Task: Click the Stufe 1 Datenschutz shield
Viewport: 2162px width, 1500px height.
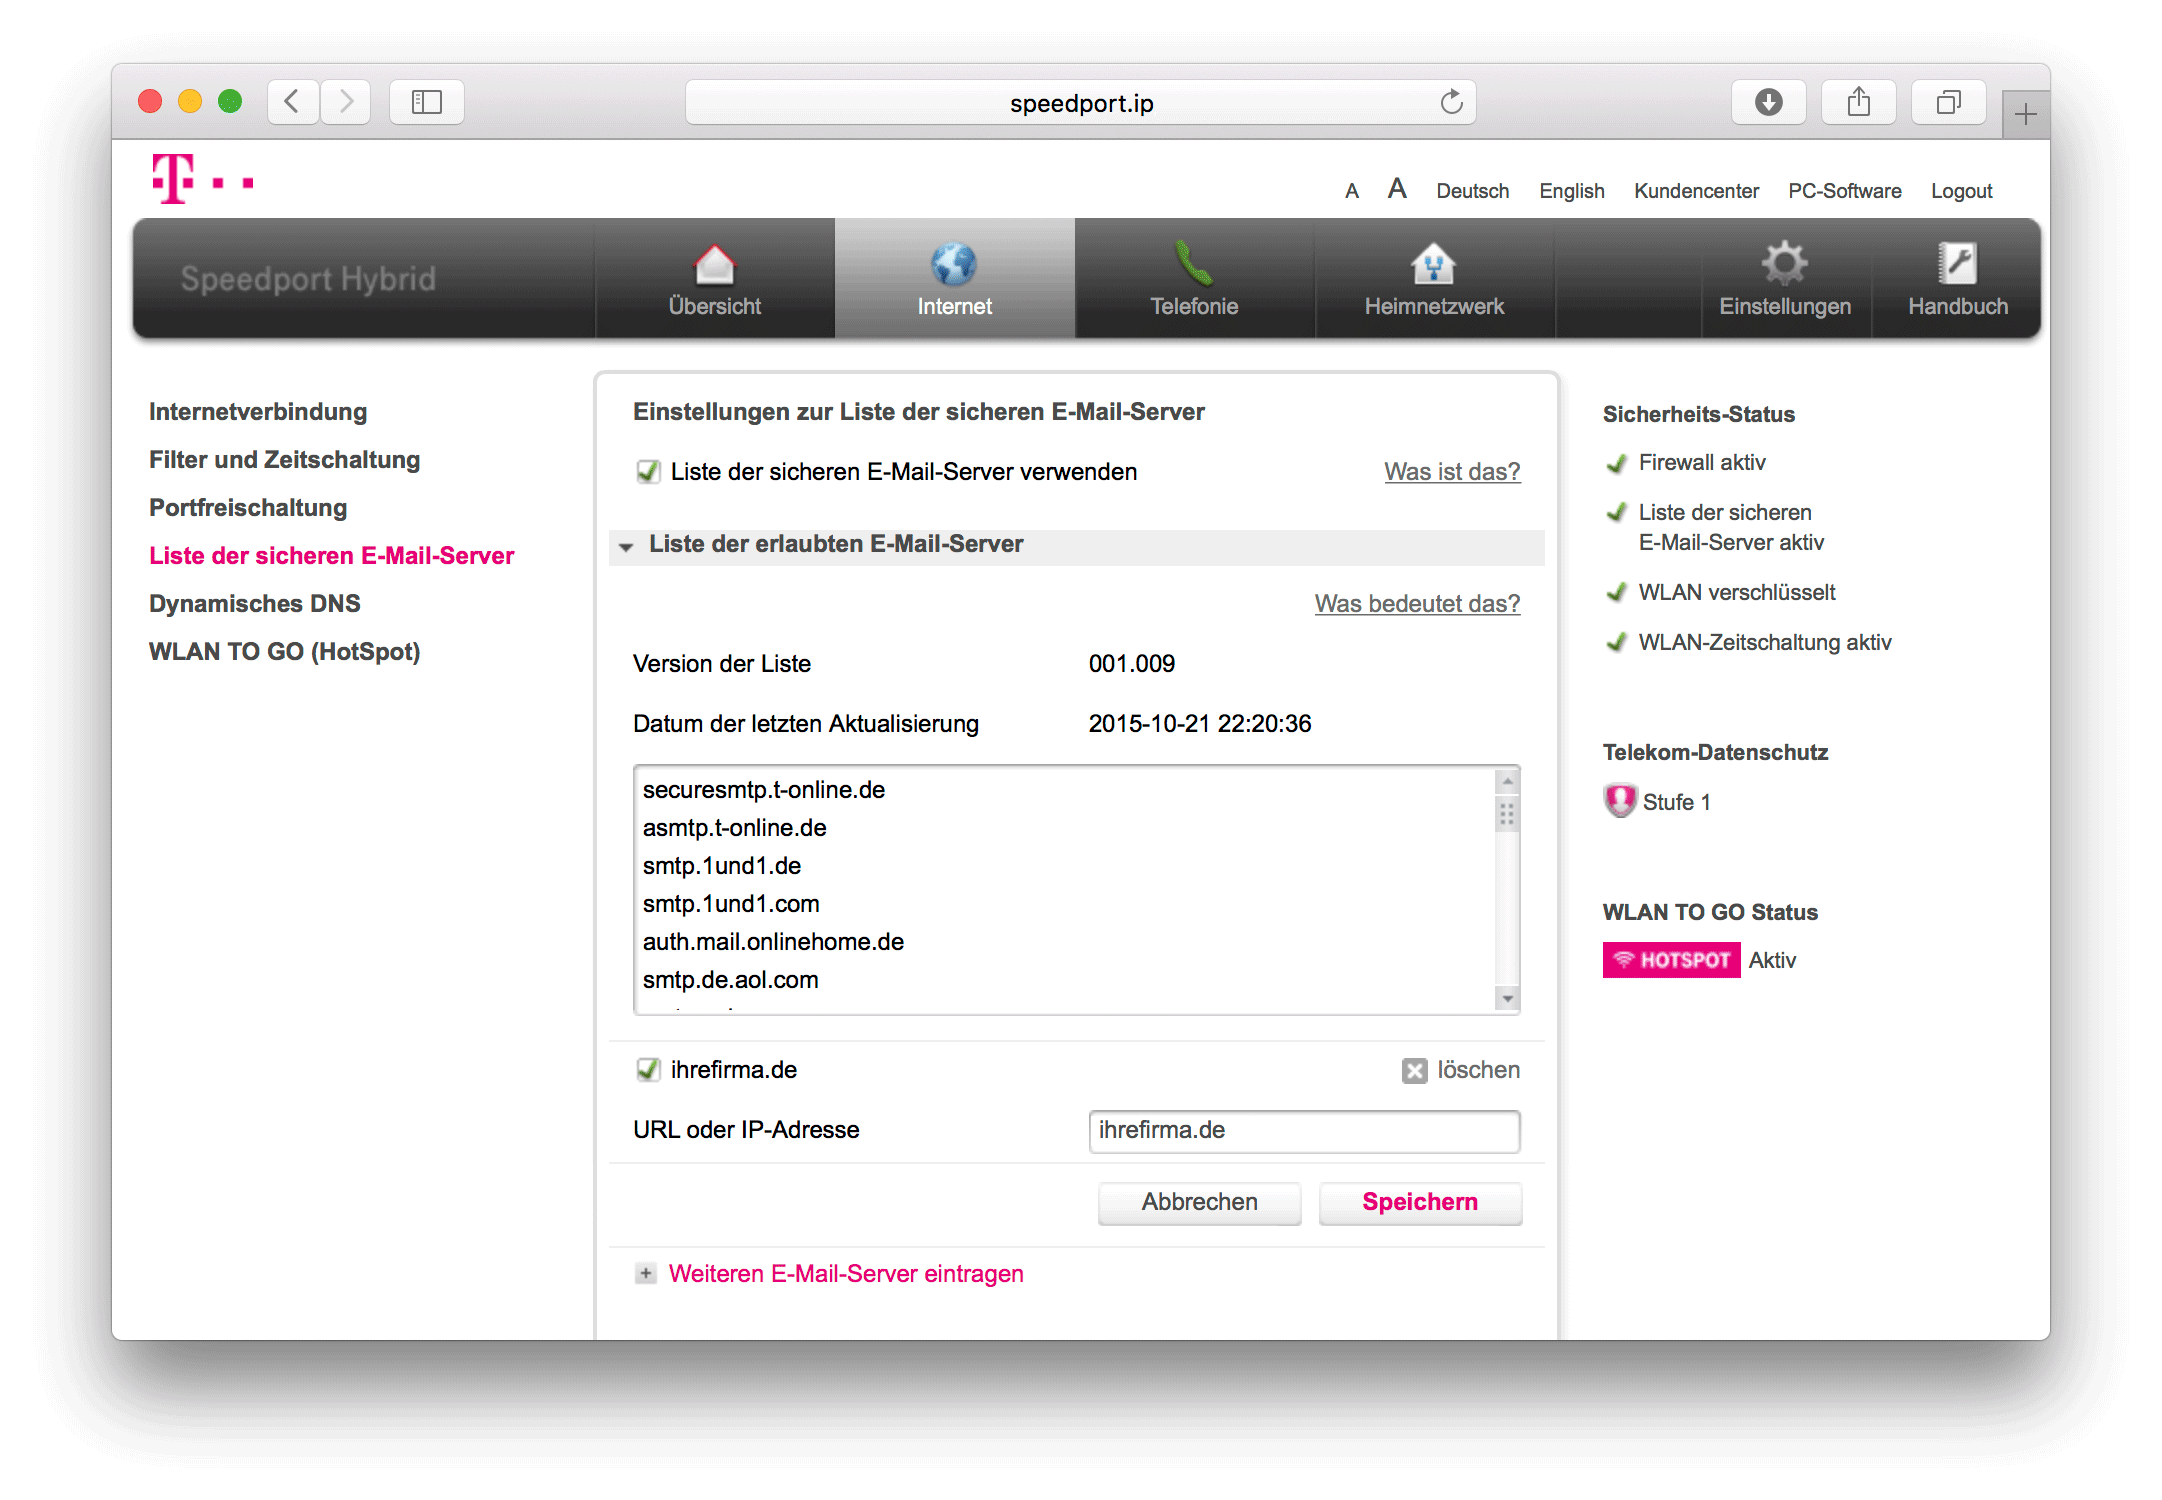Action: (1619, 800)
